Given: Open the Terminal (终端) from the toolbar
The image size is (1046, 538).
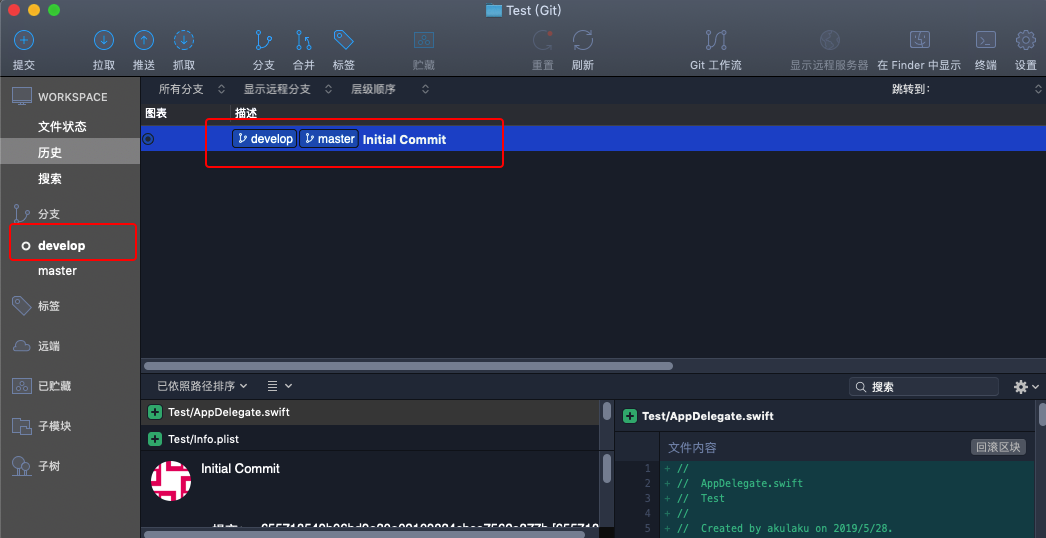Looking at the screenshot, I should click(x=986, y=41).
